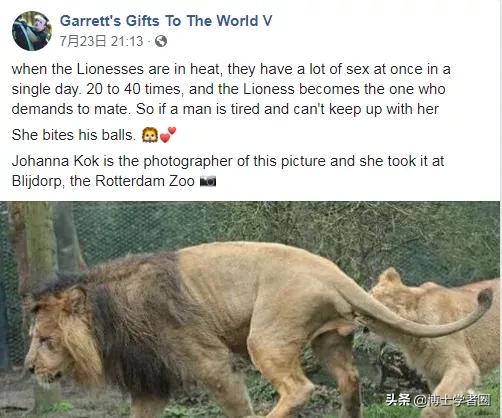Screen dimensions: 502x418
Task: Click the two hearts emoji
Action: (x=168, y=135)
